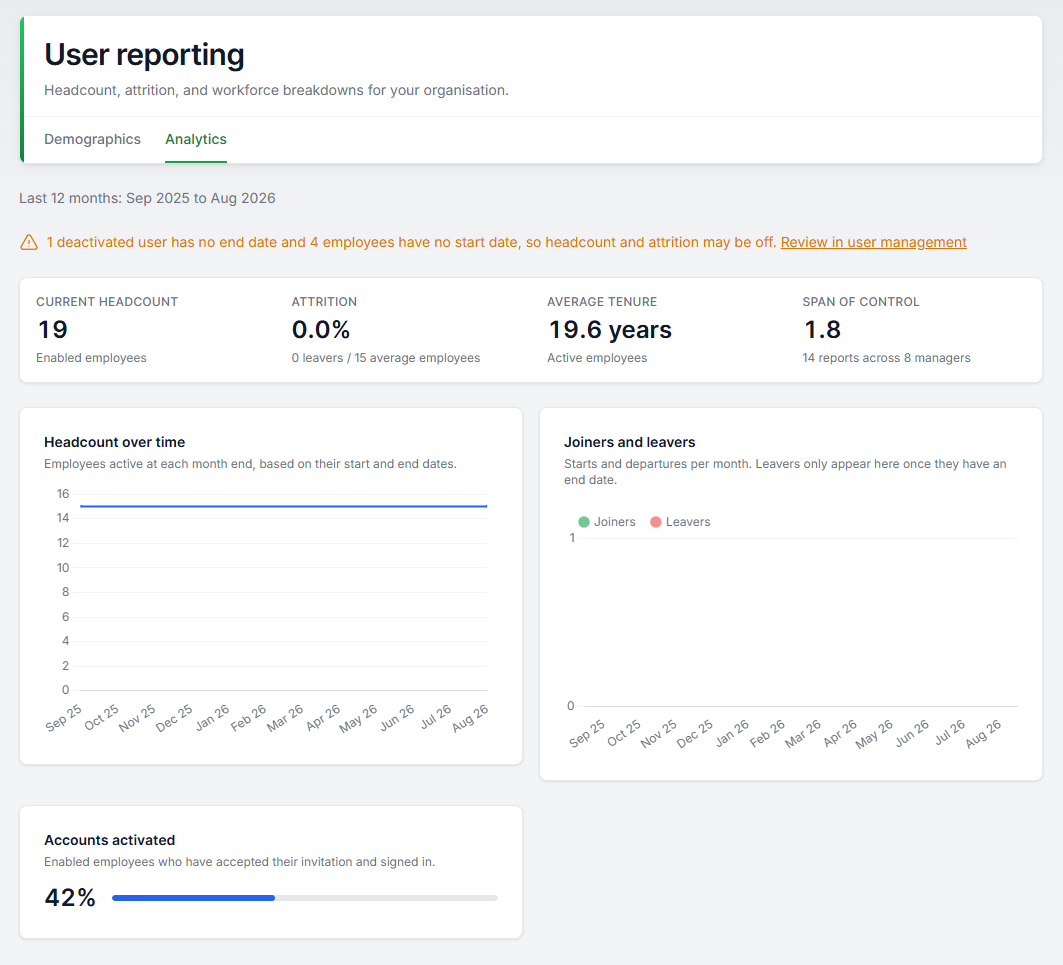Click Aug 26 label on headcount chart

pos(470,718)
